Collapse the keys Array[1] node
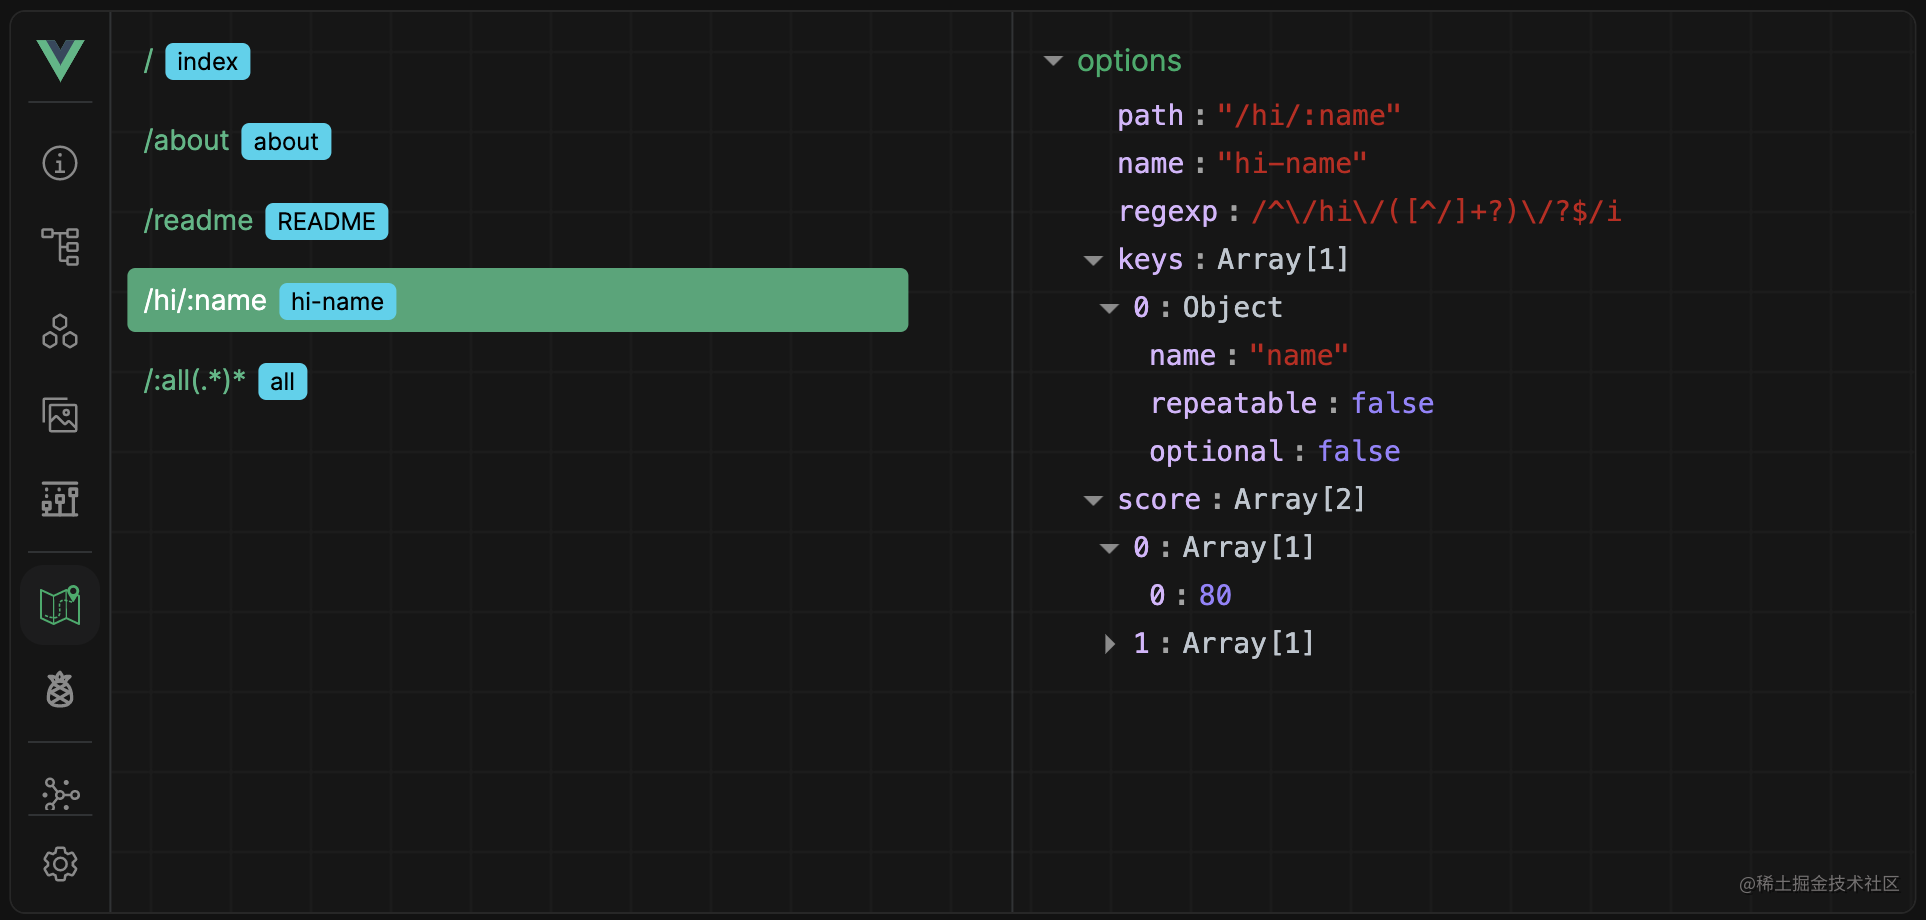Screen dimensions: 1926x920 1093,260
